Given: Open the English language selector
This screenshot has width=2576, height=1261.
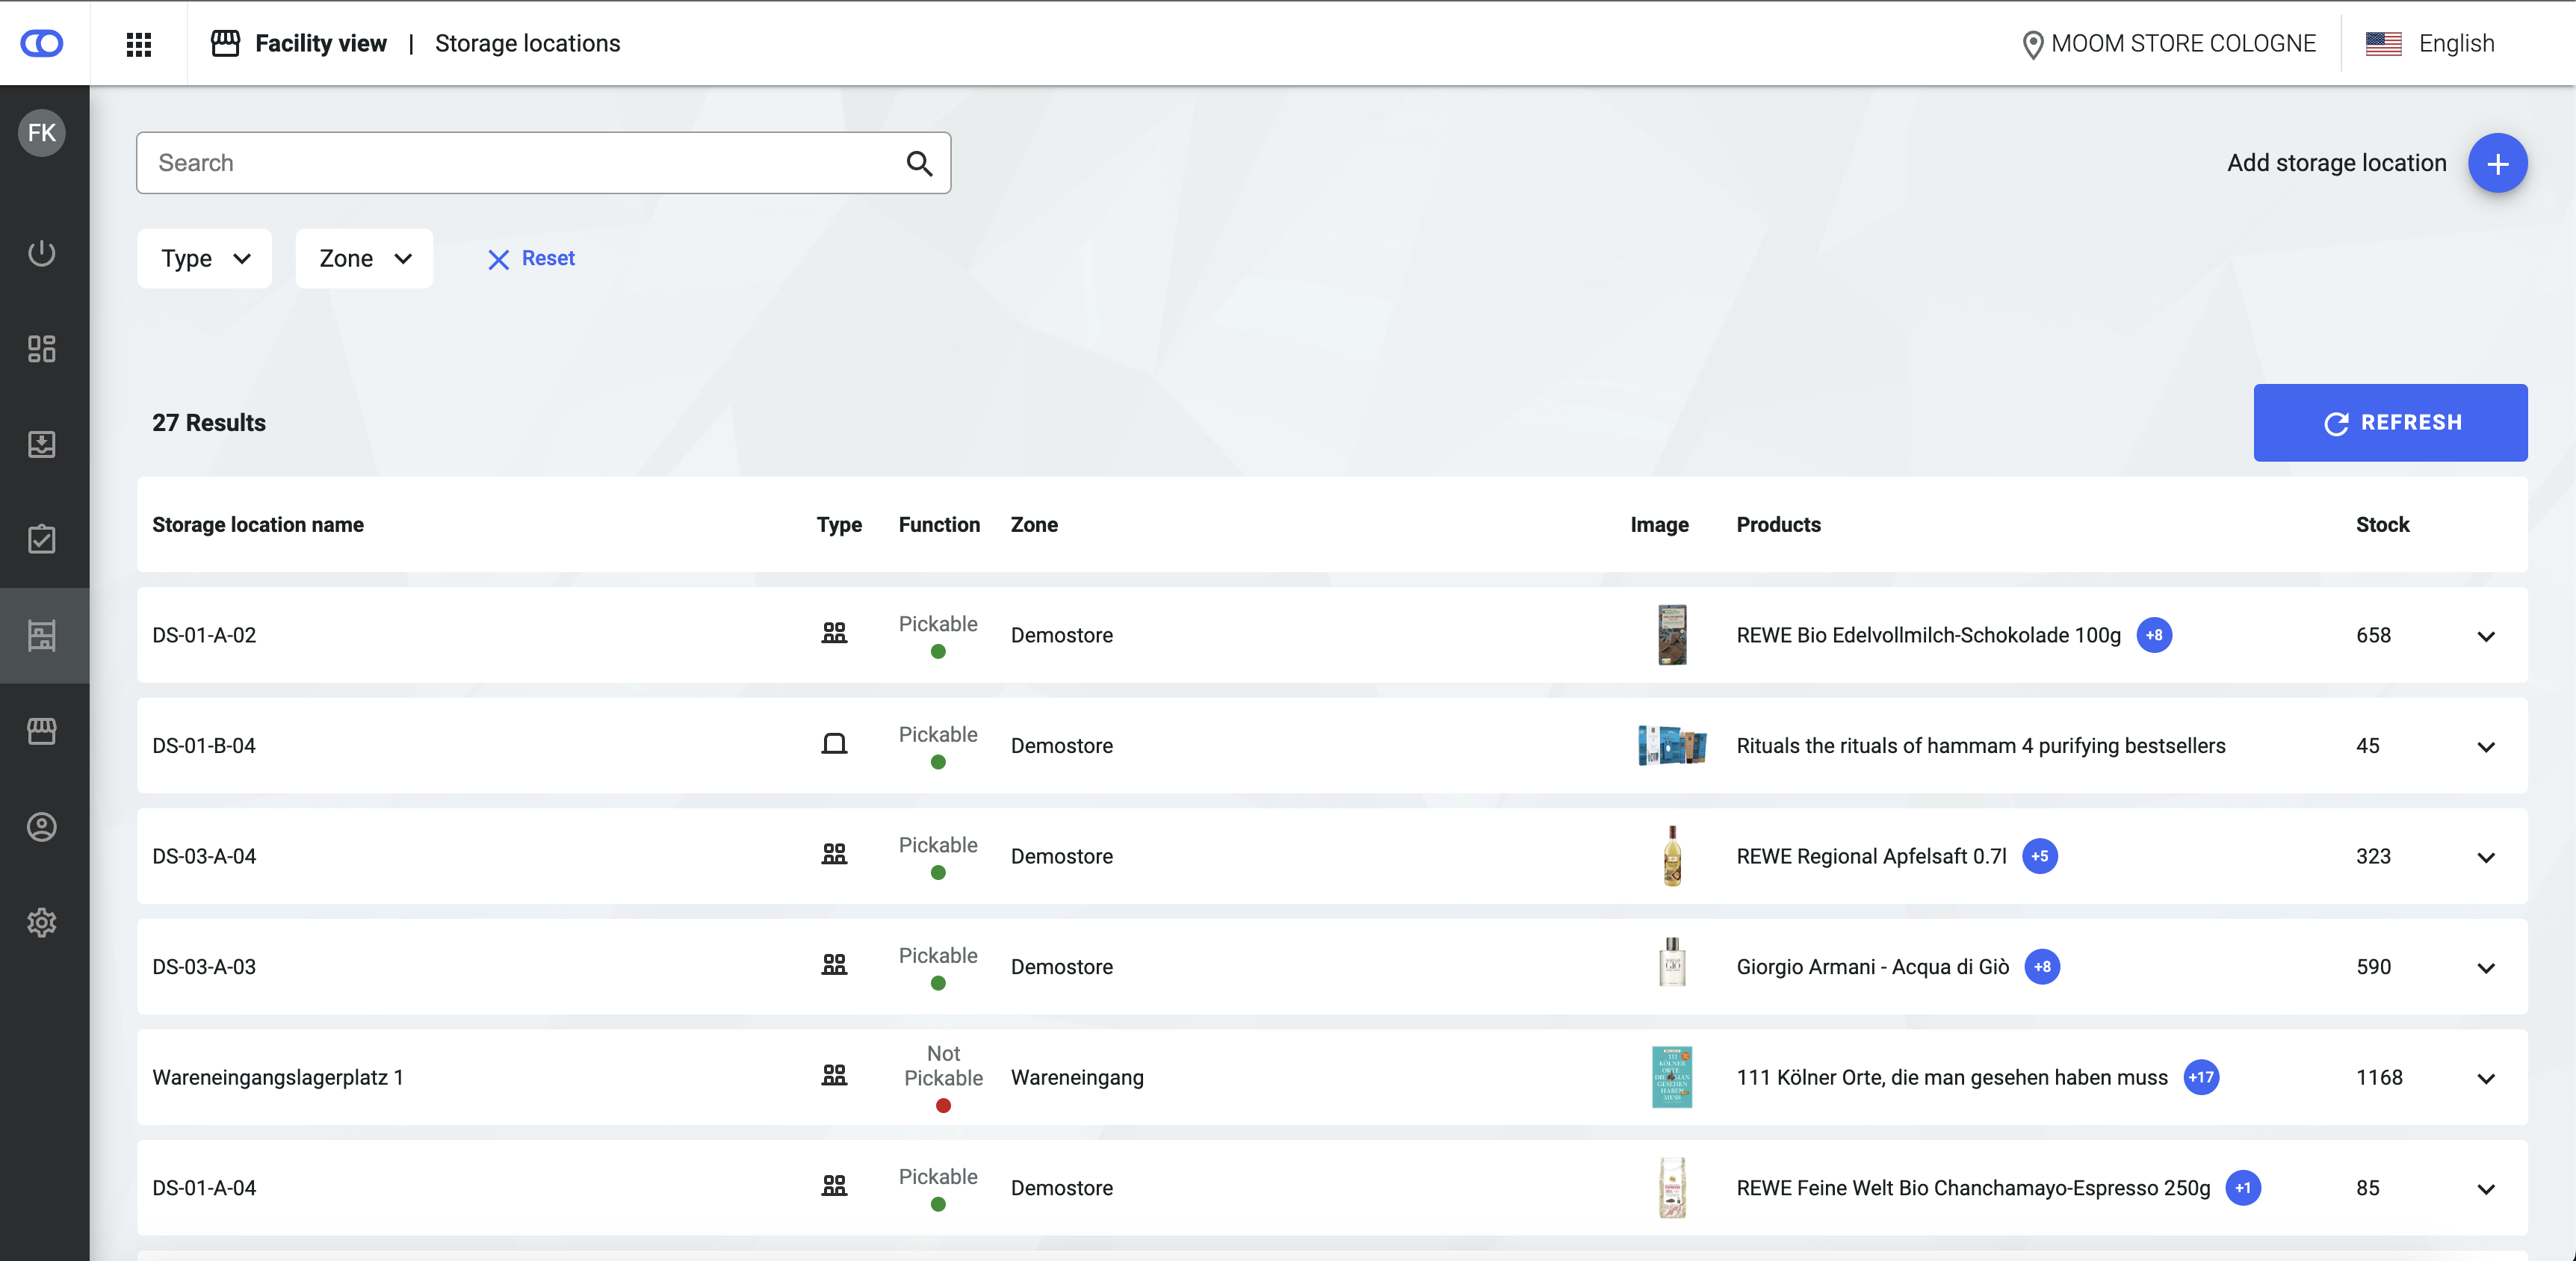Looking at the screenshot, I should point(2430,44).
